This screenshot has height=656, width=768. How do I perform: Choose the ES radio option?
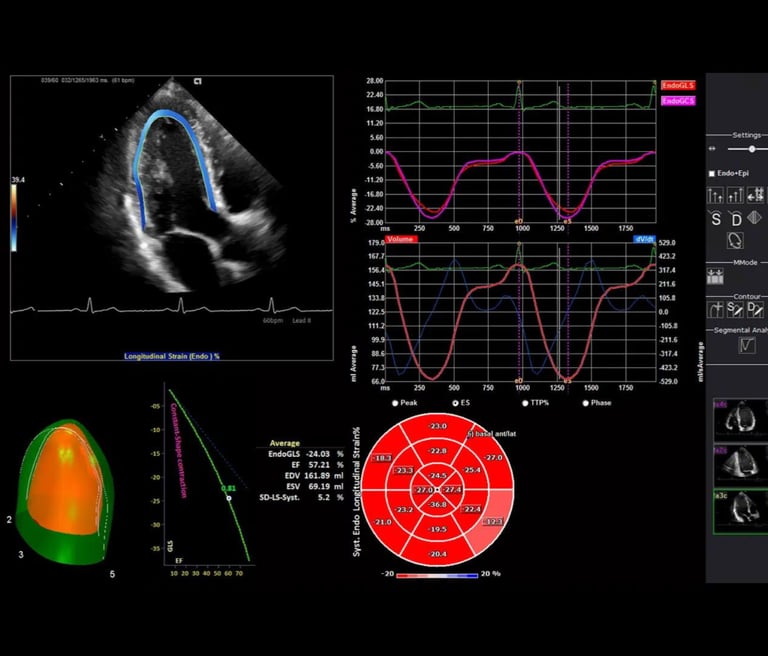tap(455, 403)
